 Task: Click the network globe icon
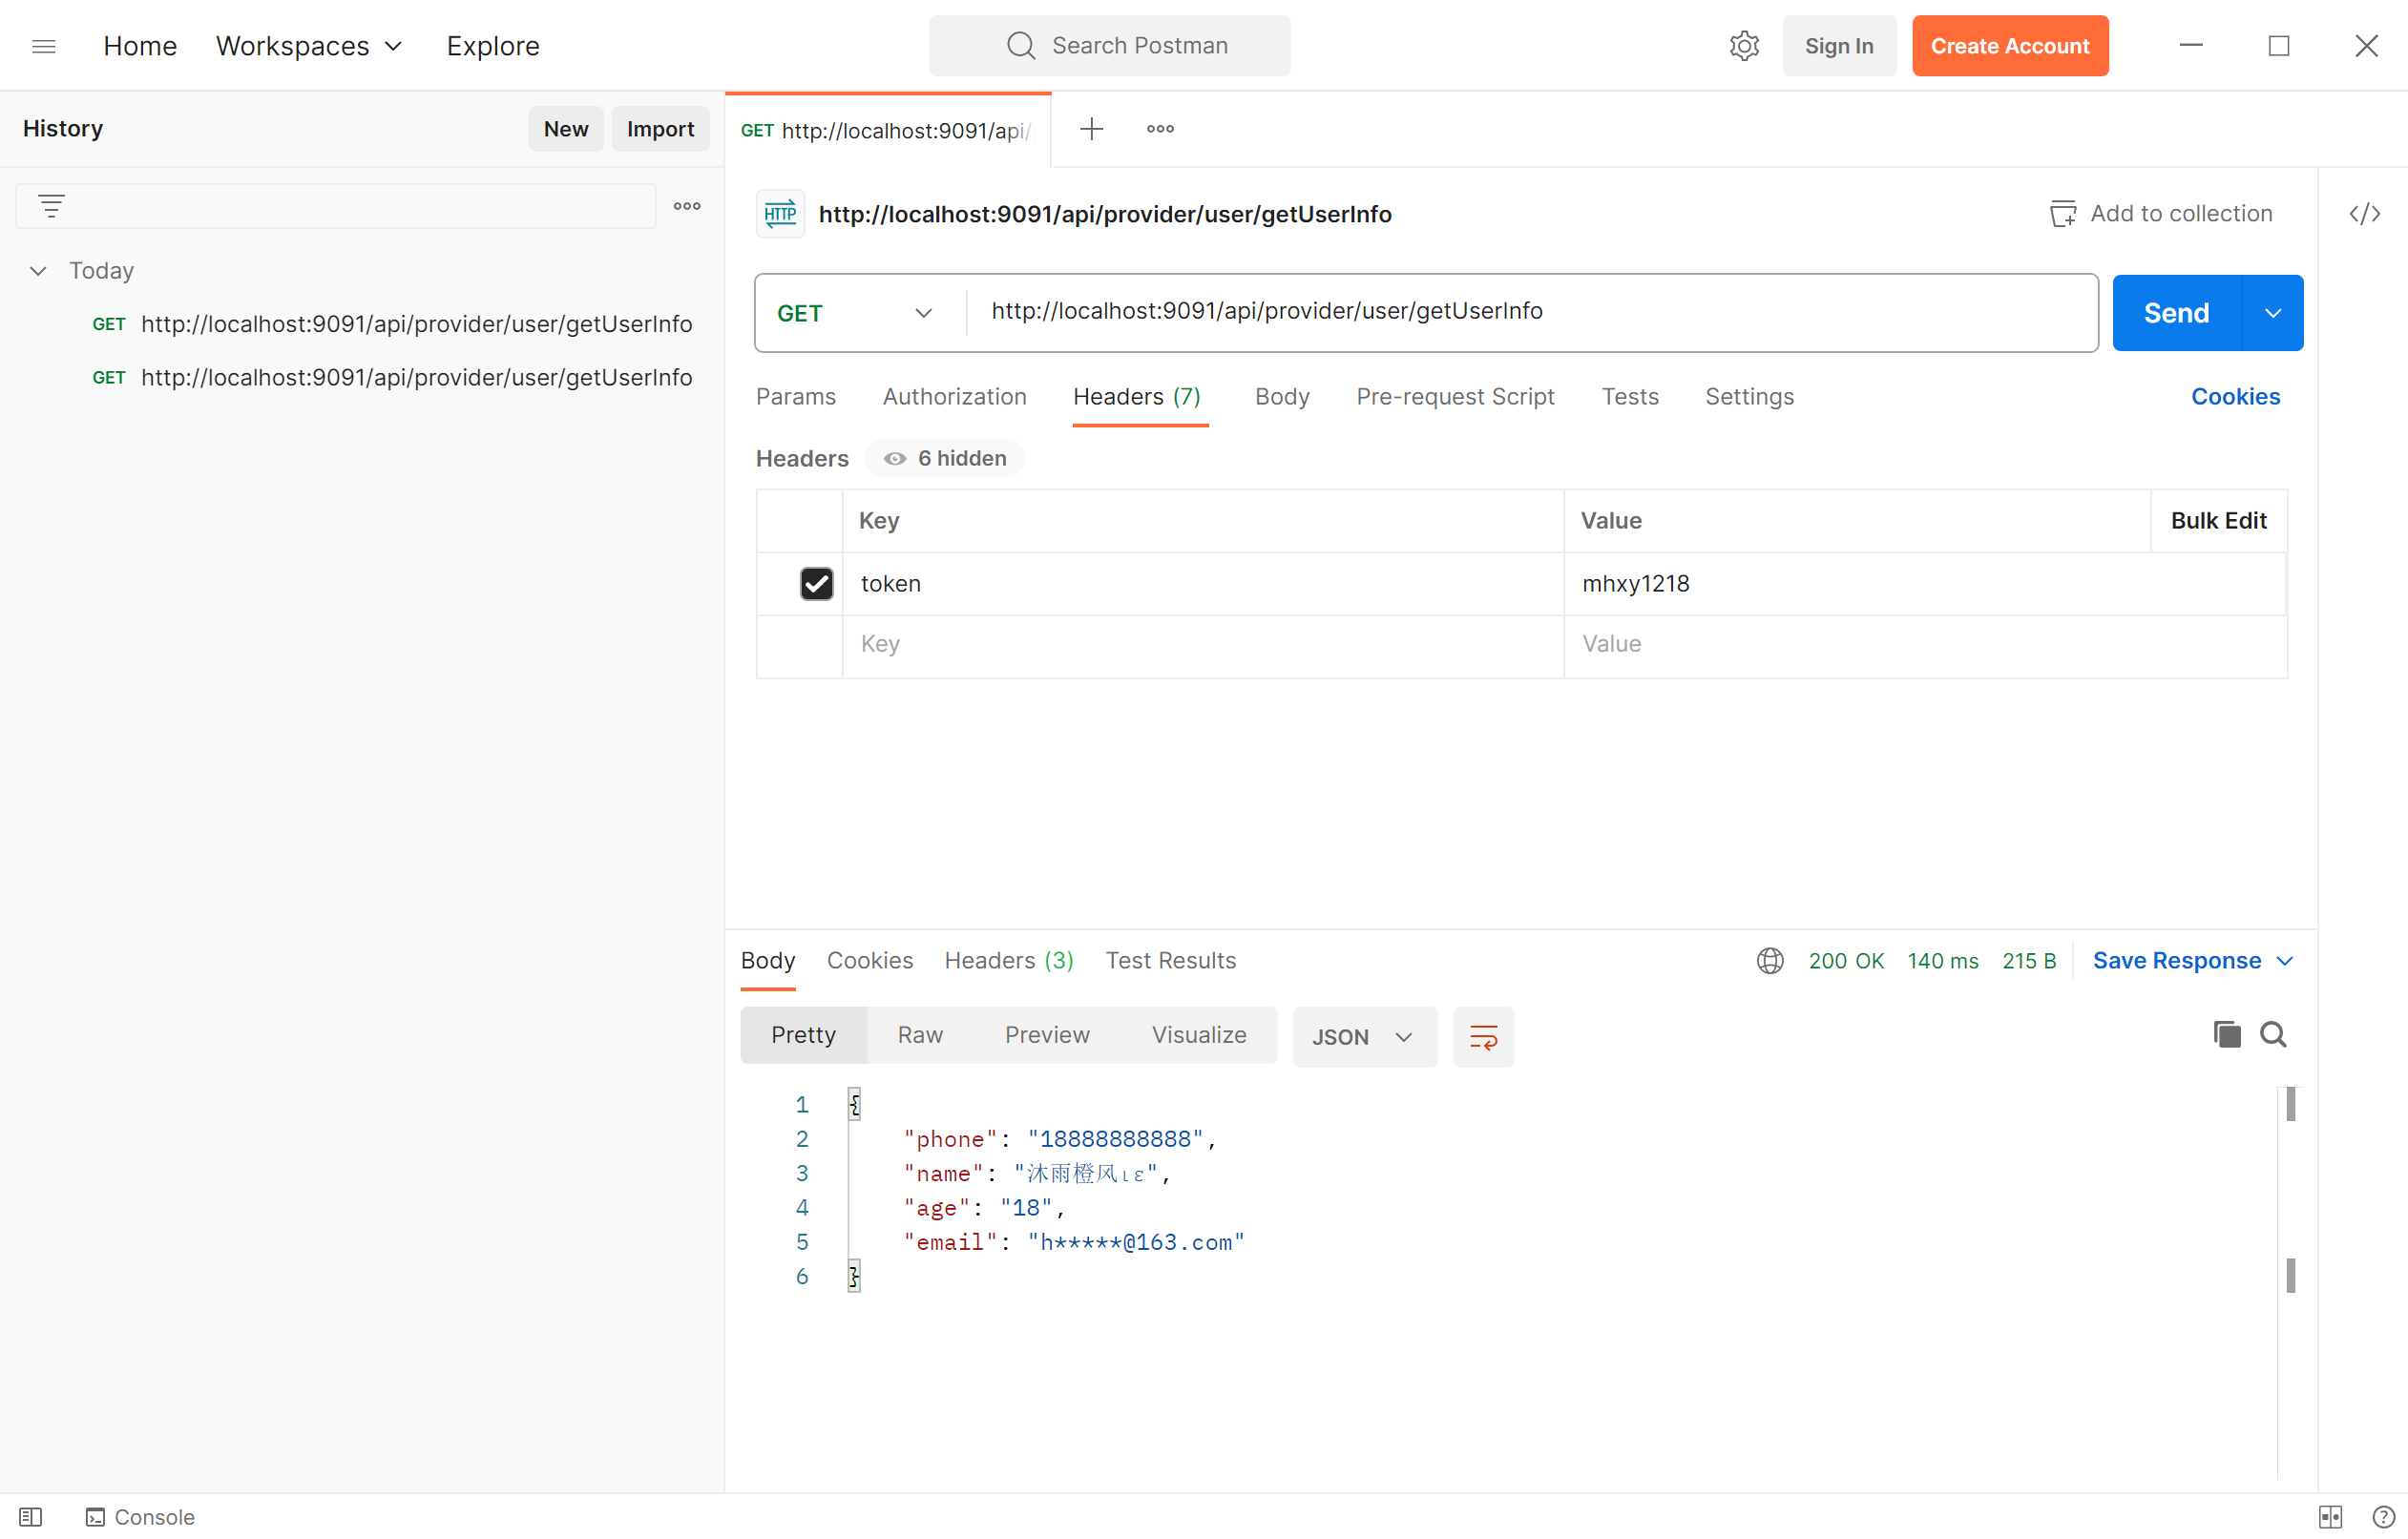tap(1770, 960)
